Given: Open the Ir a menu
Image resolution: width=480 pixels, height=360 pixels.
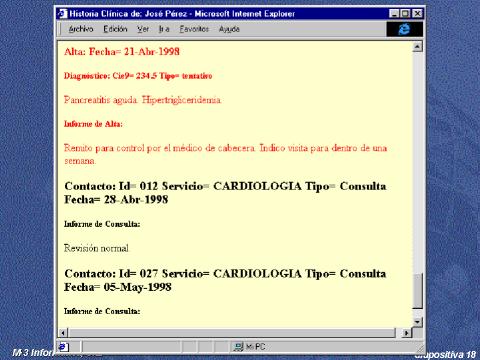Looking at the screenshot, I should click(x=164, y=29).
